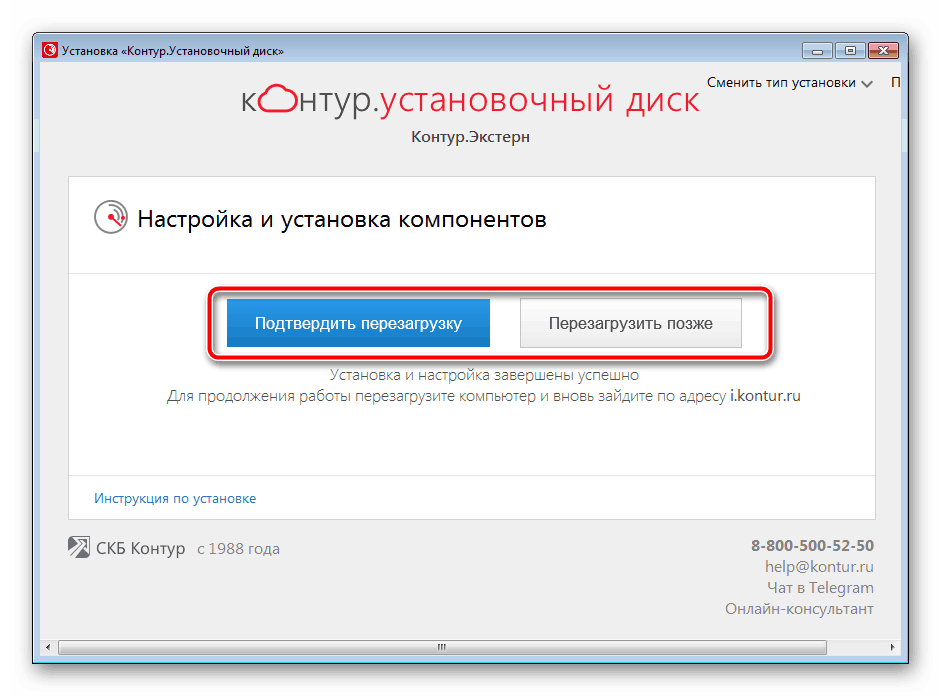941x696 pixels.
Task: Choose Перезагрузить позже button
Action: (630, 323)
